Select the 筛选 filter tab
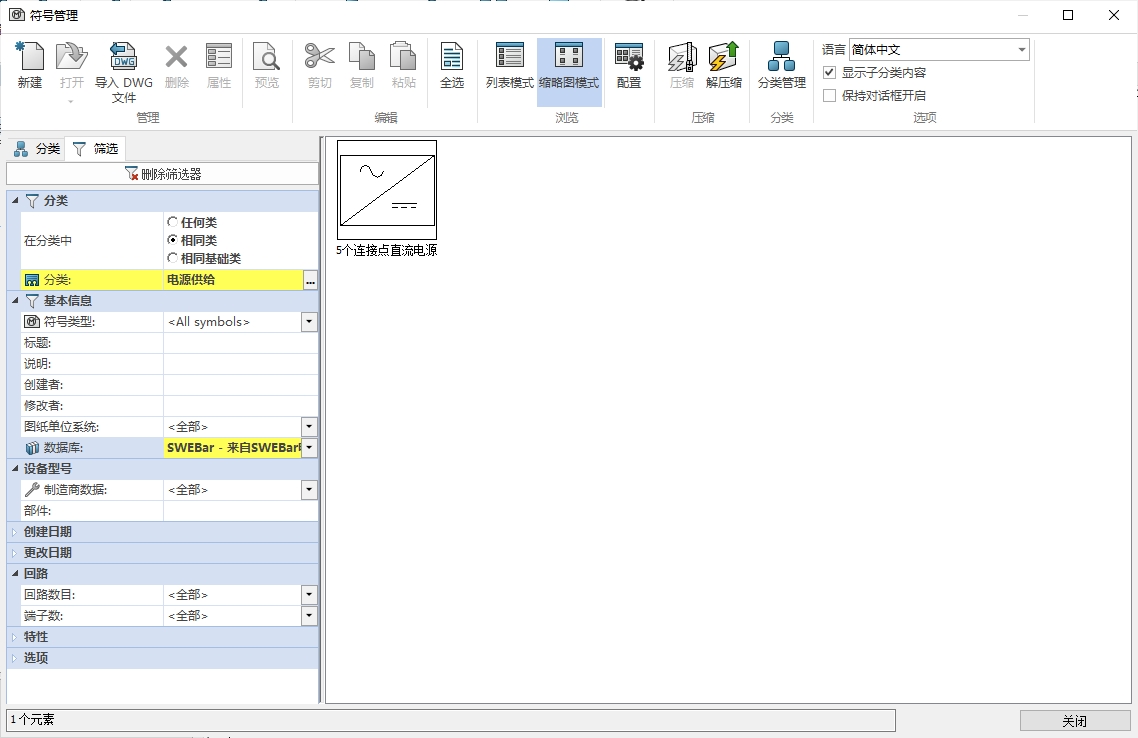This screenshot has width=1138, height=738. (x=94, y=149)
